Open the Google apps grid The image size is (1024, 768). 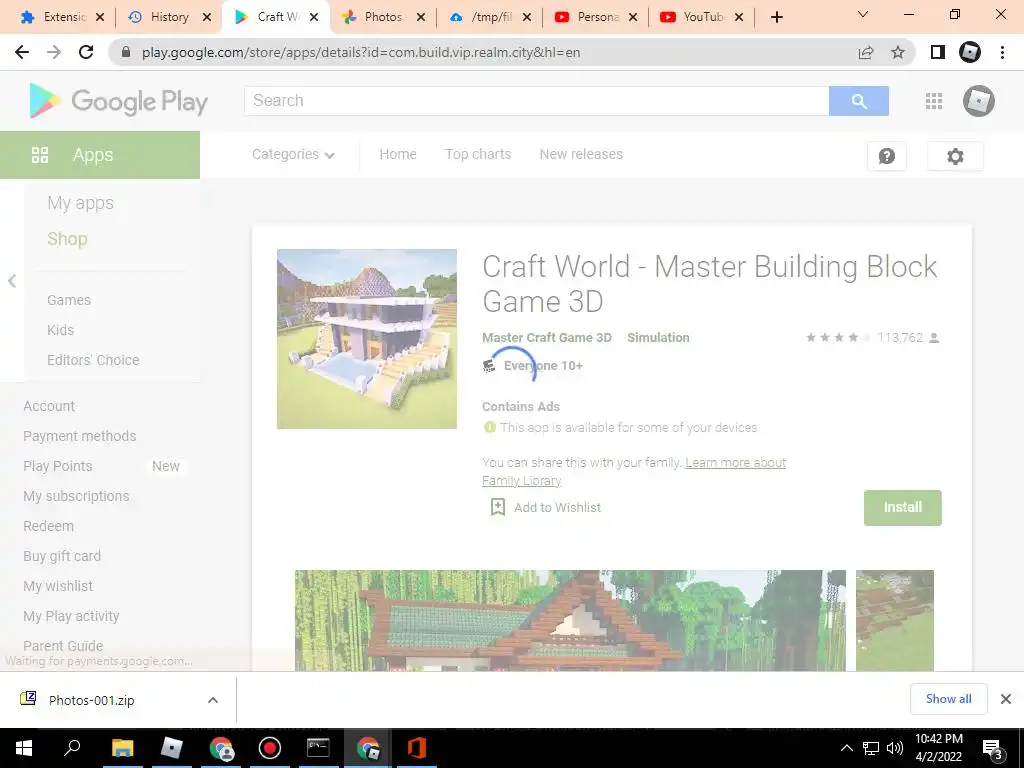(934, 101)
